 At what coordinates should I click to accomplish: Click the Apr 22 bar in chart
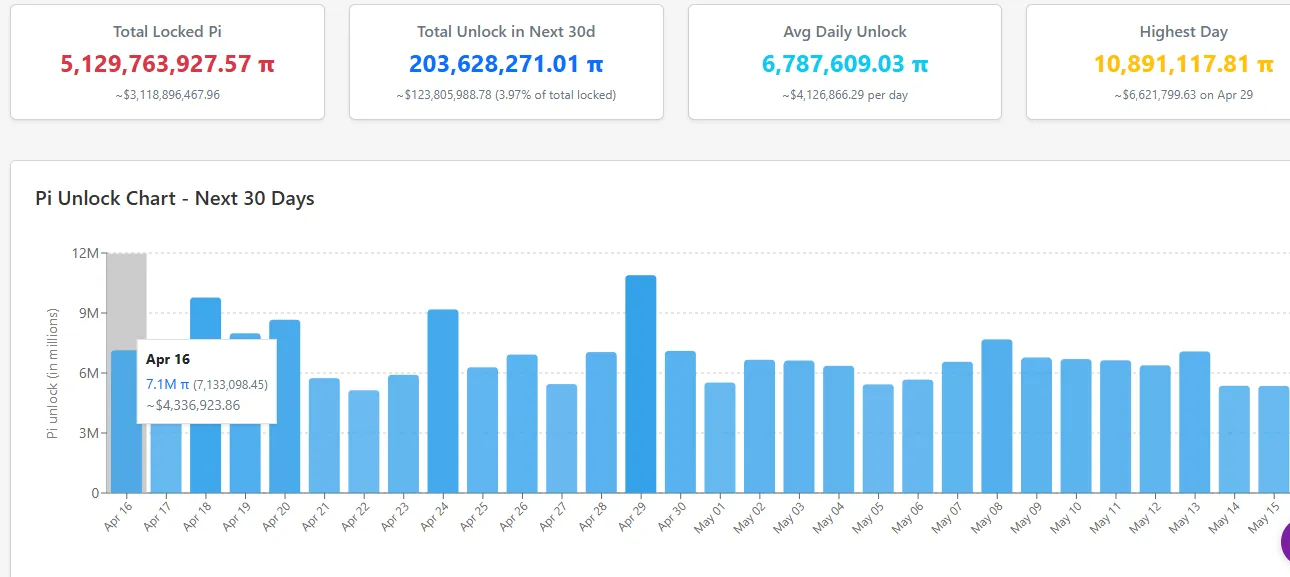(x=364, y=442)
